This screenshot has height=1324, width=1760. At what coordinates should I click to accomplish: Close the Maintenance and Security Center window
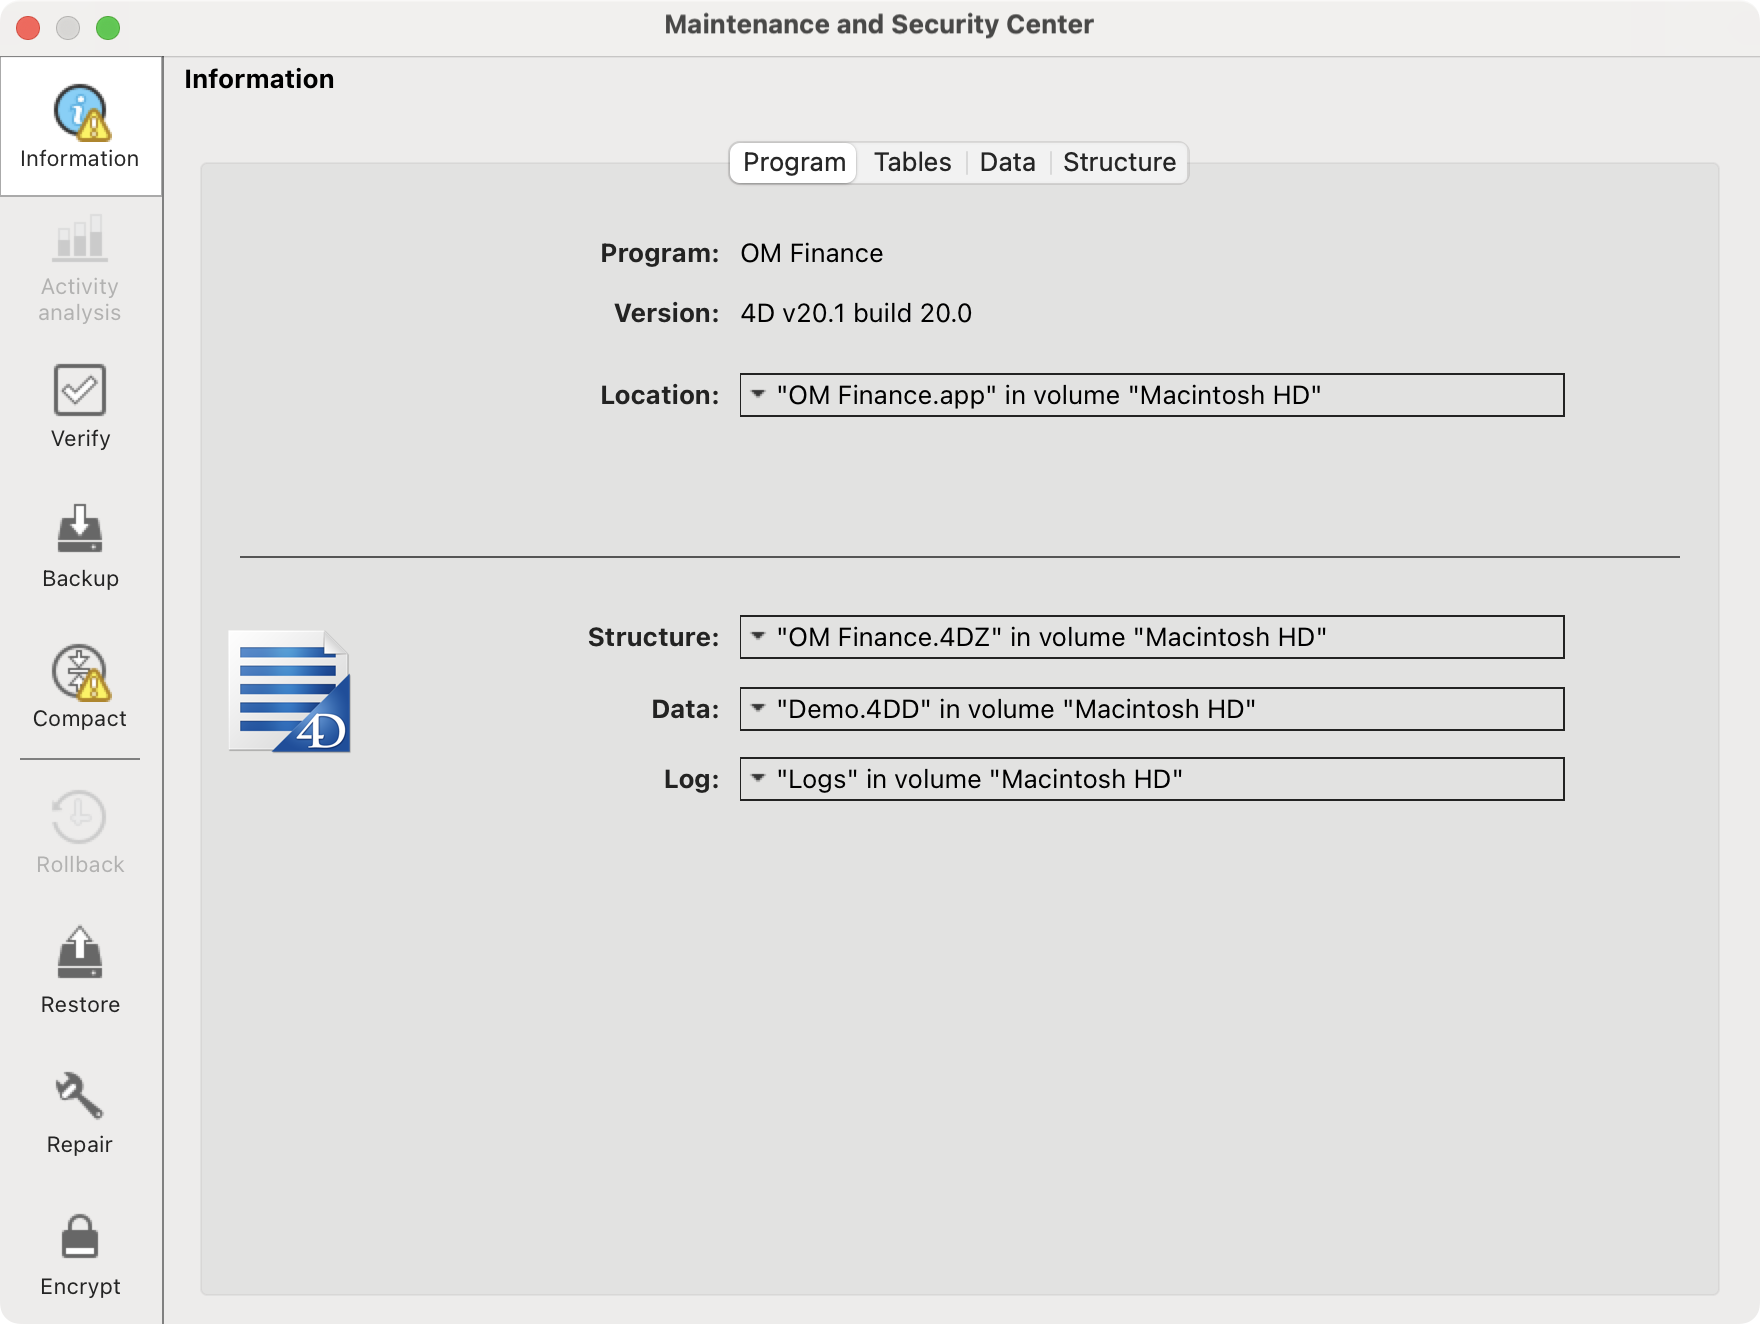pyautogui.click(x=28, y=28)
